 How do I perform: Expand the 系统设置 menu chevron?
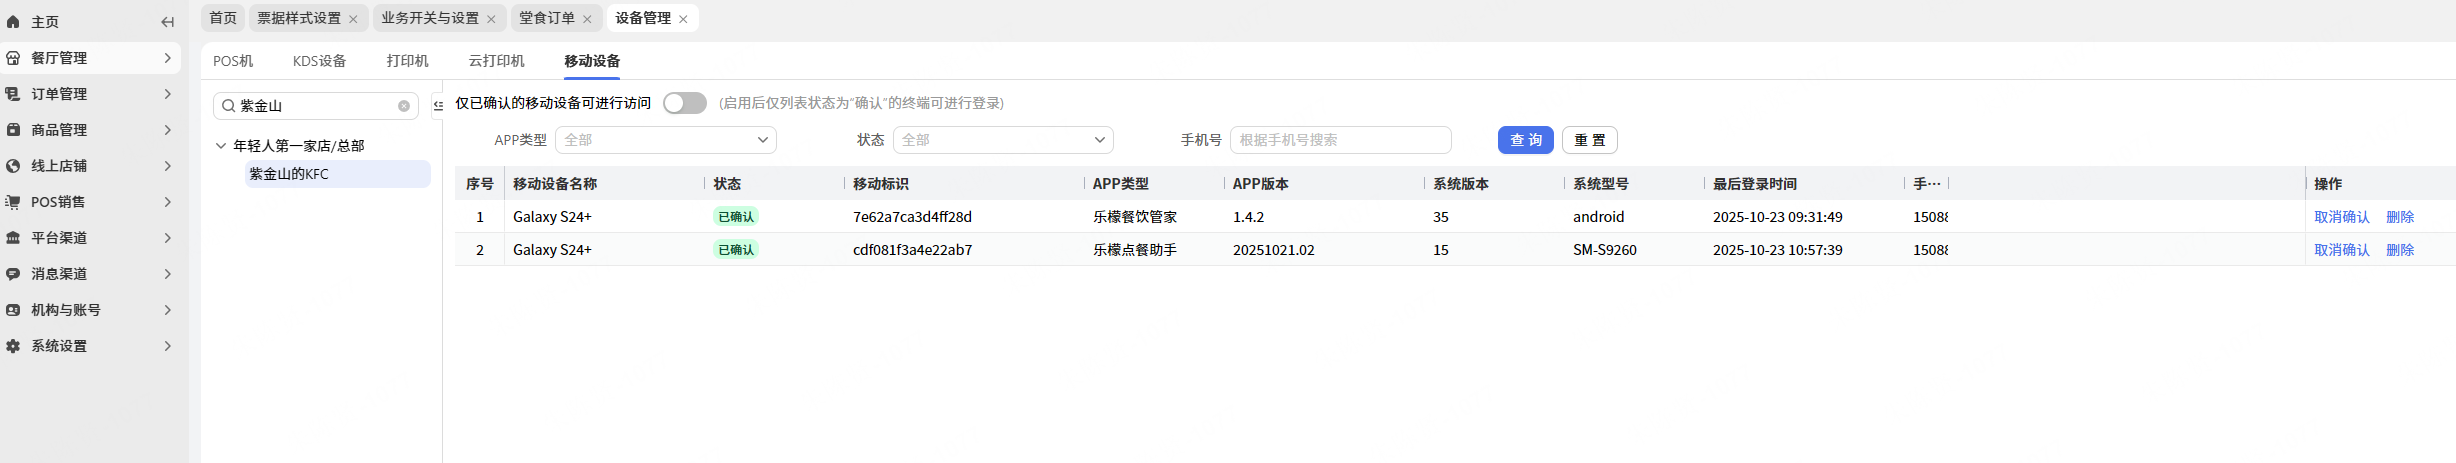[x=167, y=346]
